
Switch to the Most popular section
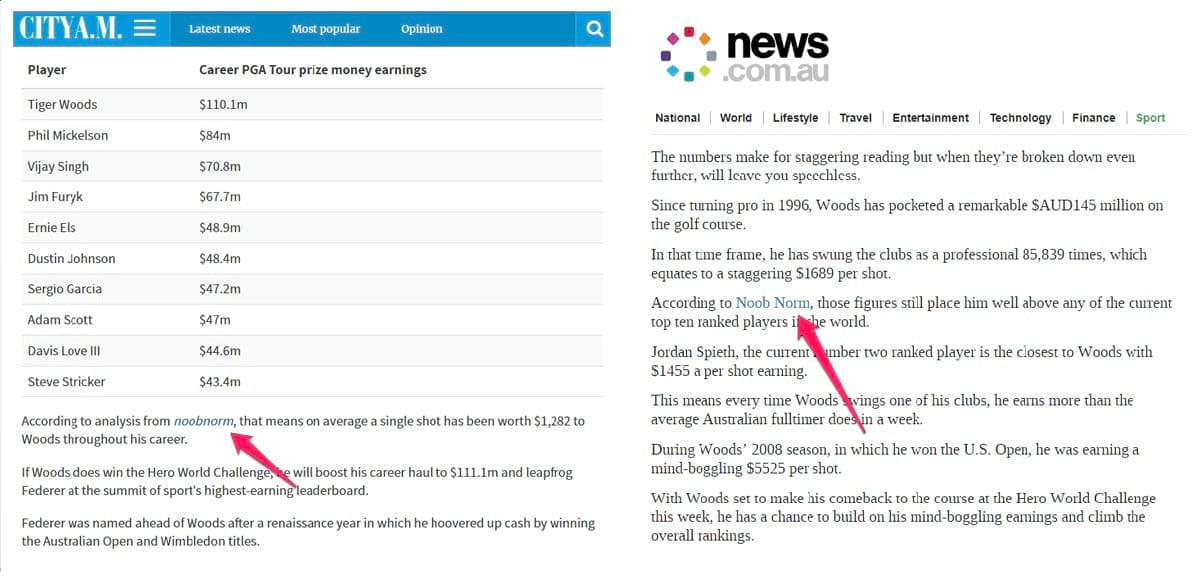point(325,29)
